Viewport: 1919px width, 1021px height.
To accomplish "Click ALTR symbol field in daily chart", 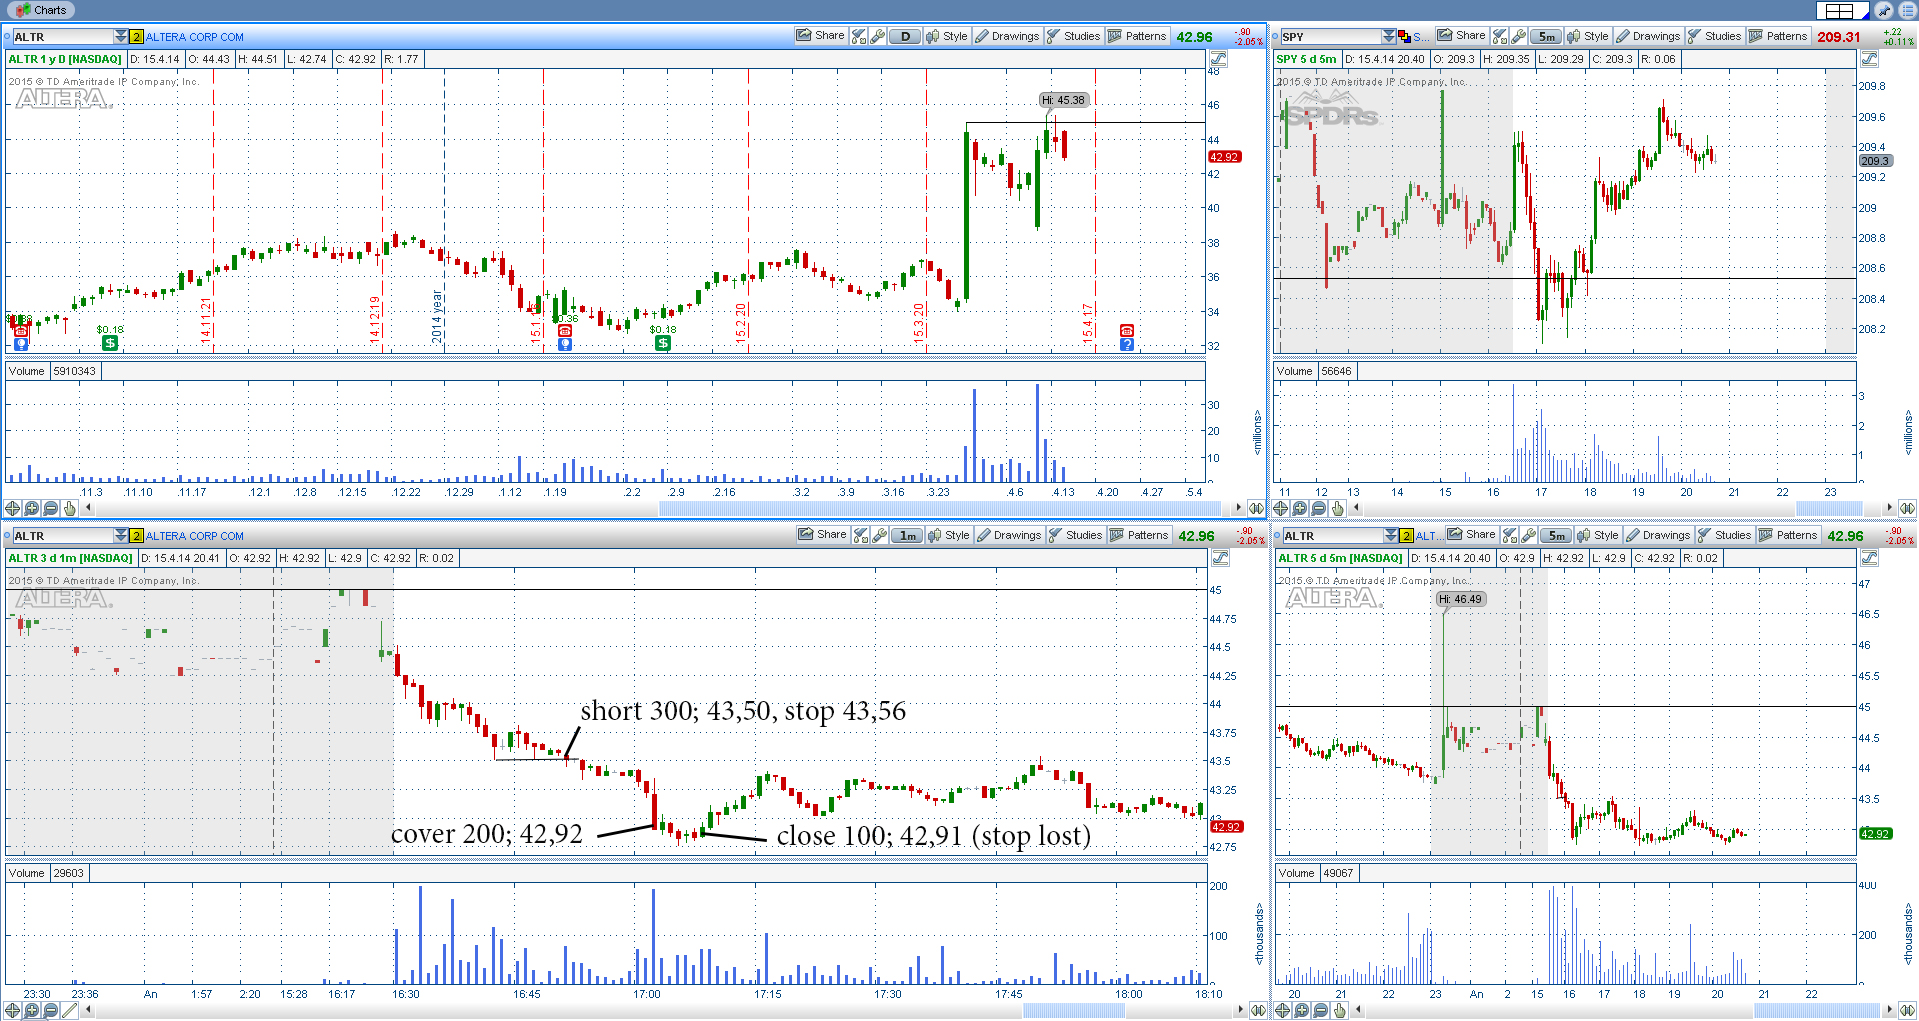I will (63, 36).
